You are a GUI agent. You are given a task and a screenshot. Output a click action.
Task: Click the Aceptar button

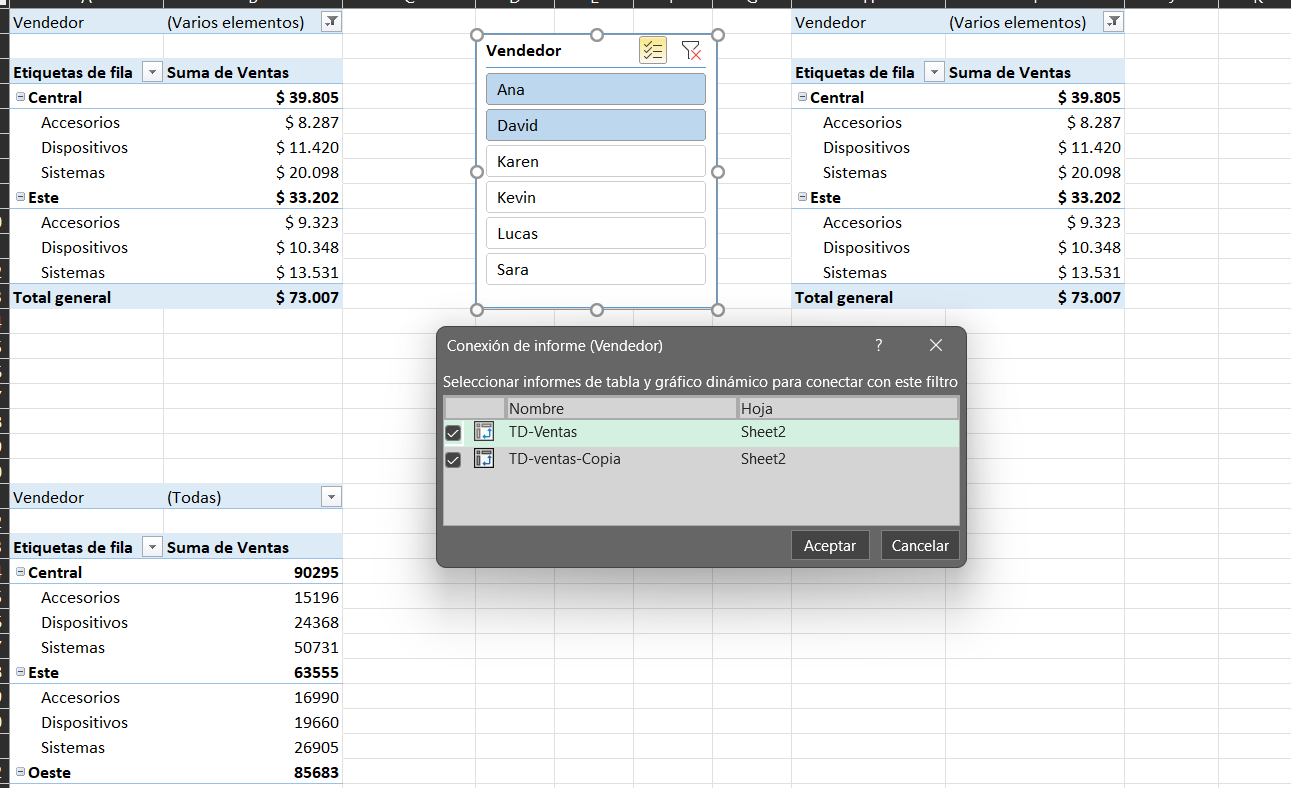click(x=830, y=546)
